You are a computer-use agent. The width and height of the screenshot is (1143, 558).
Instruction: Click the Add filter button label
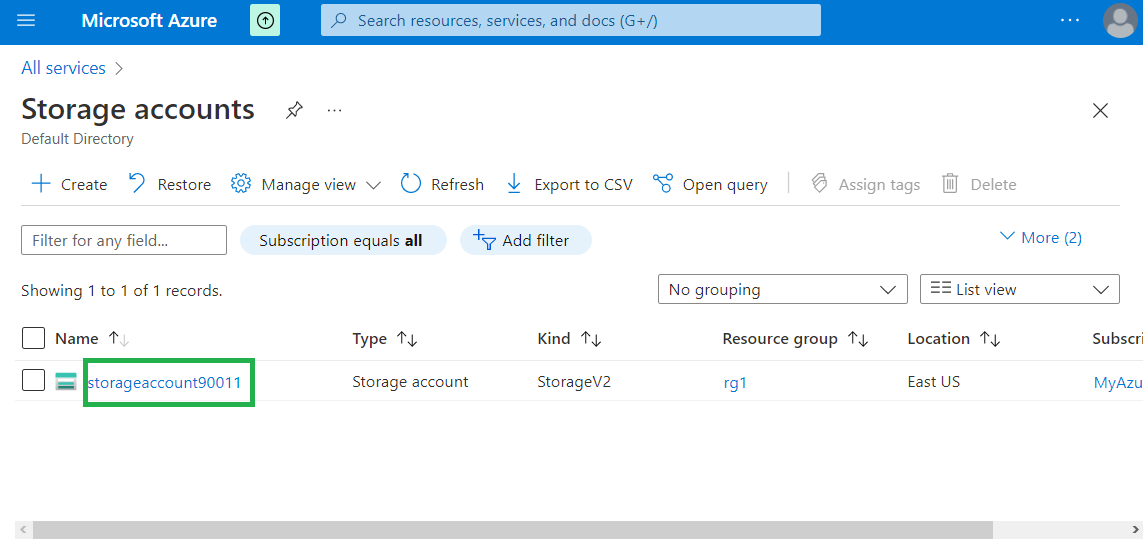coord(536,240)
